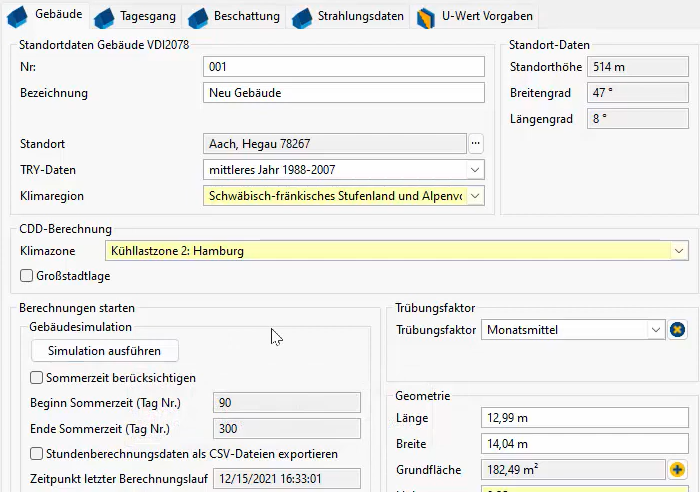Click the Breite field 14,04 m

tap(585, 444)
